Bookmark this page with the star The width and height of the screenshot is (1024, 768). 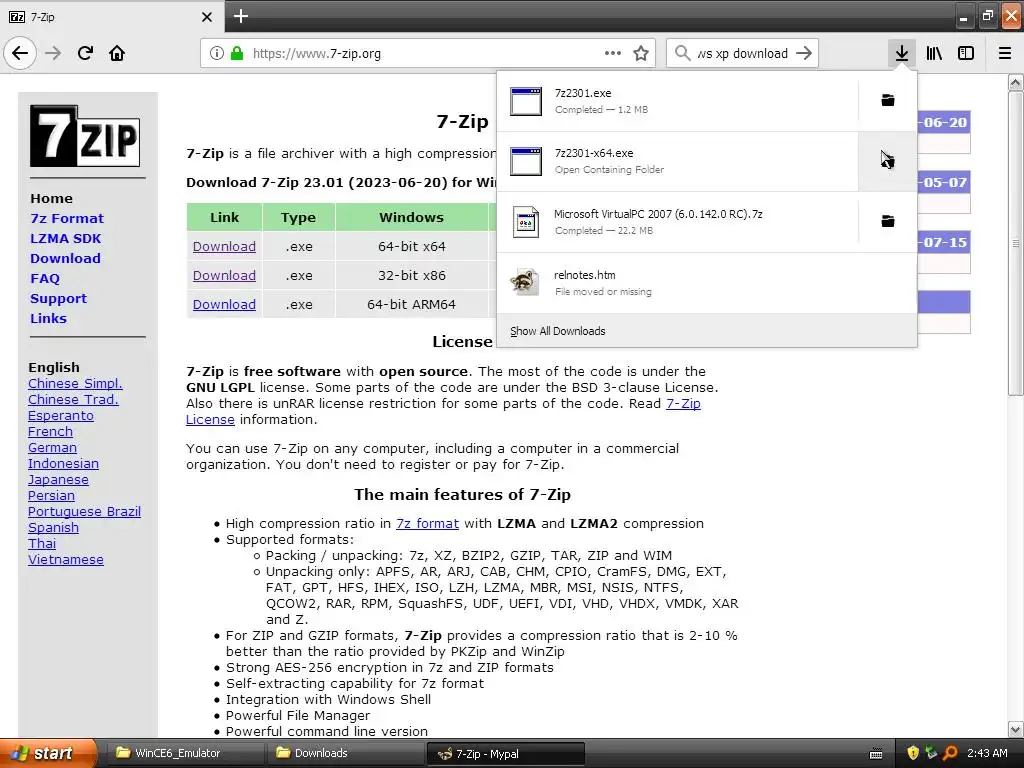(641, 53)
